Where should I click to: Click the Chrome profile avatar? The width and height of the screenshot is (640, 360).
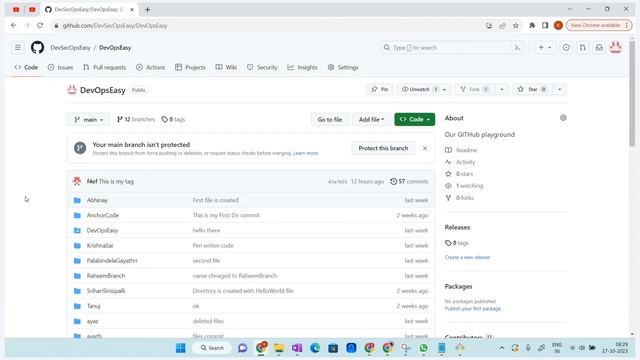[x=558, y=25]
